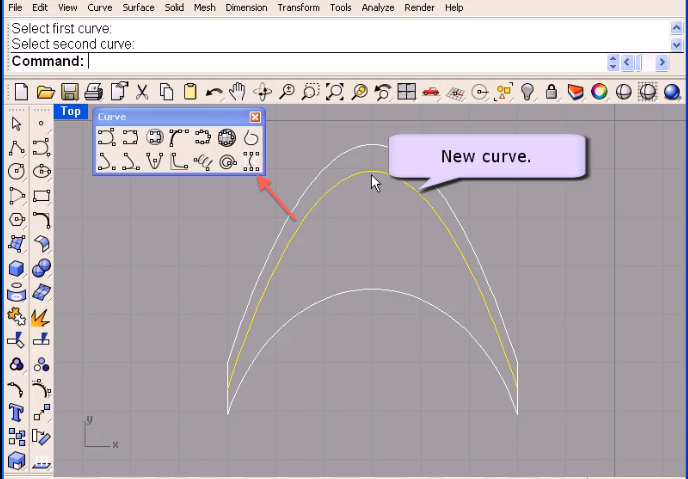Open the color wheel render colors icon

(x=599, y=92)
